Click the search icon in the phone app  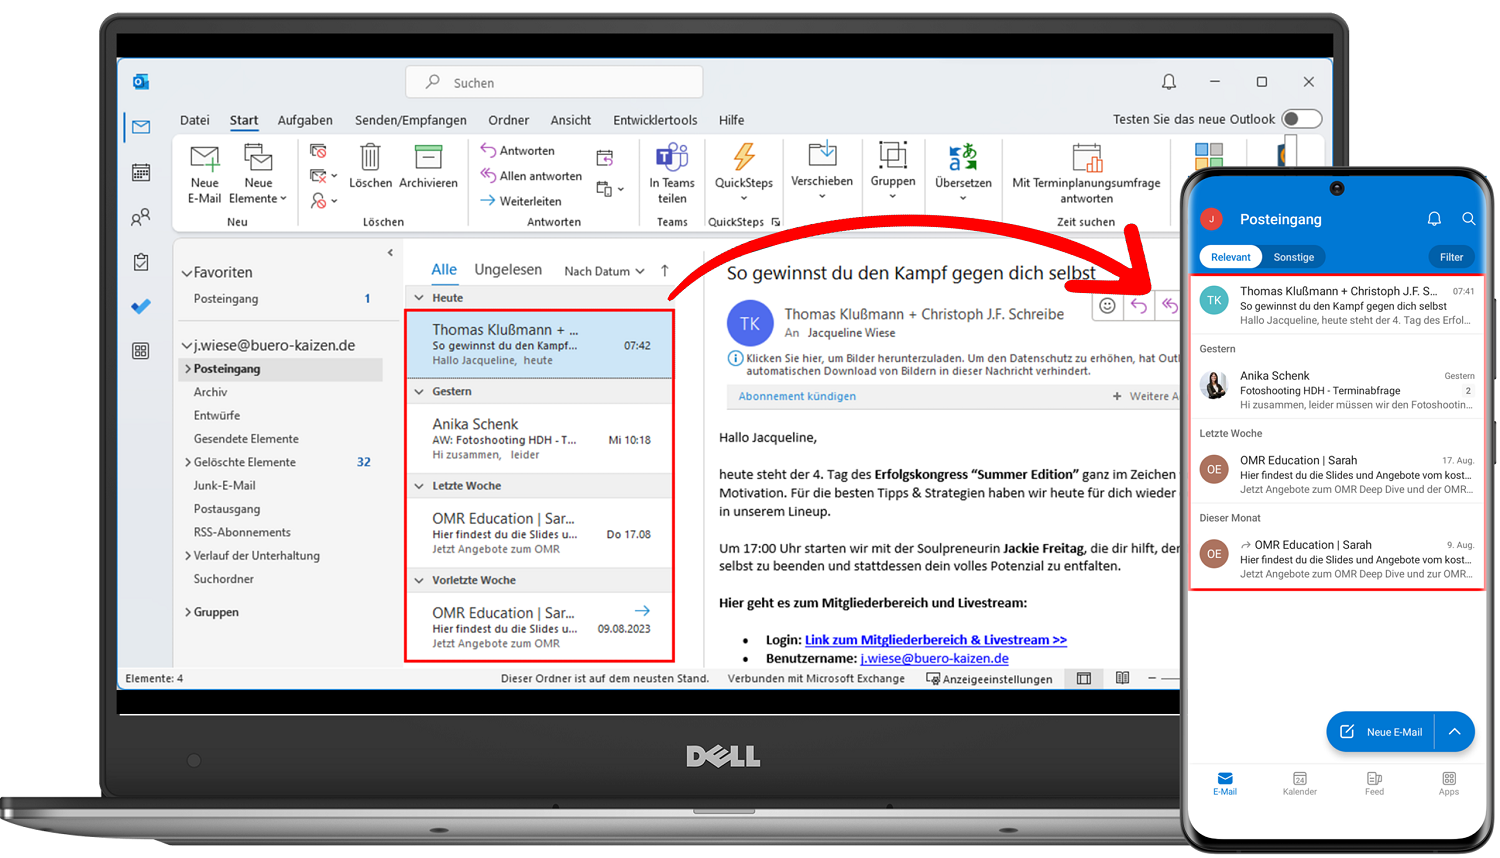pyautogui.click(x=1468, y=218)
